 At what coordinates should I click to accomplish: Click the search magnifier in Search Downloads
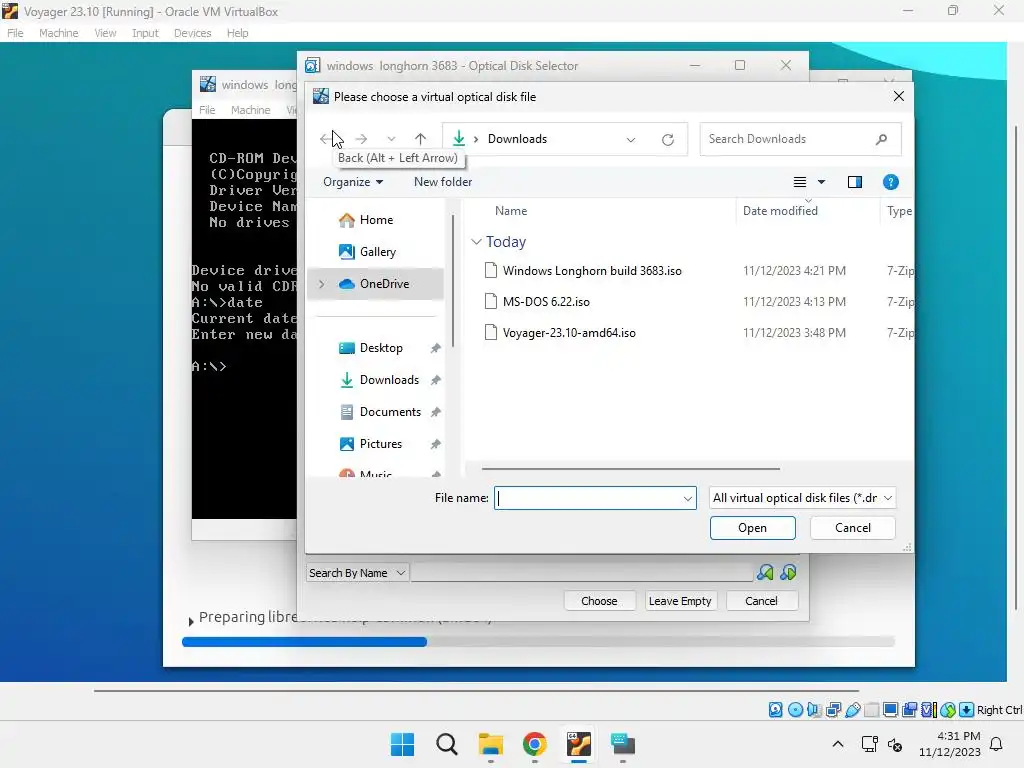882,139
